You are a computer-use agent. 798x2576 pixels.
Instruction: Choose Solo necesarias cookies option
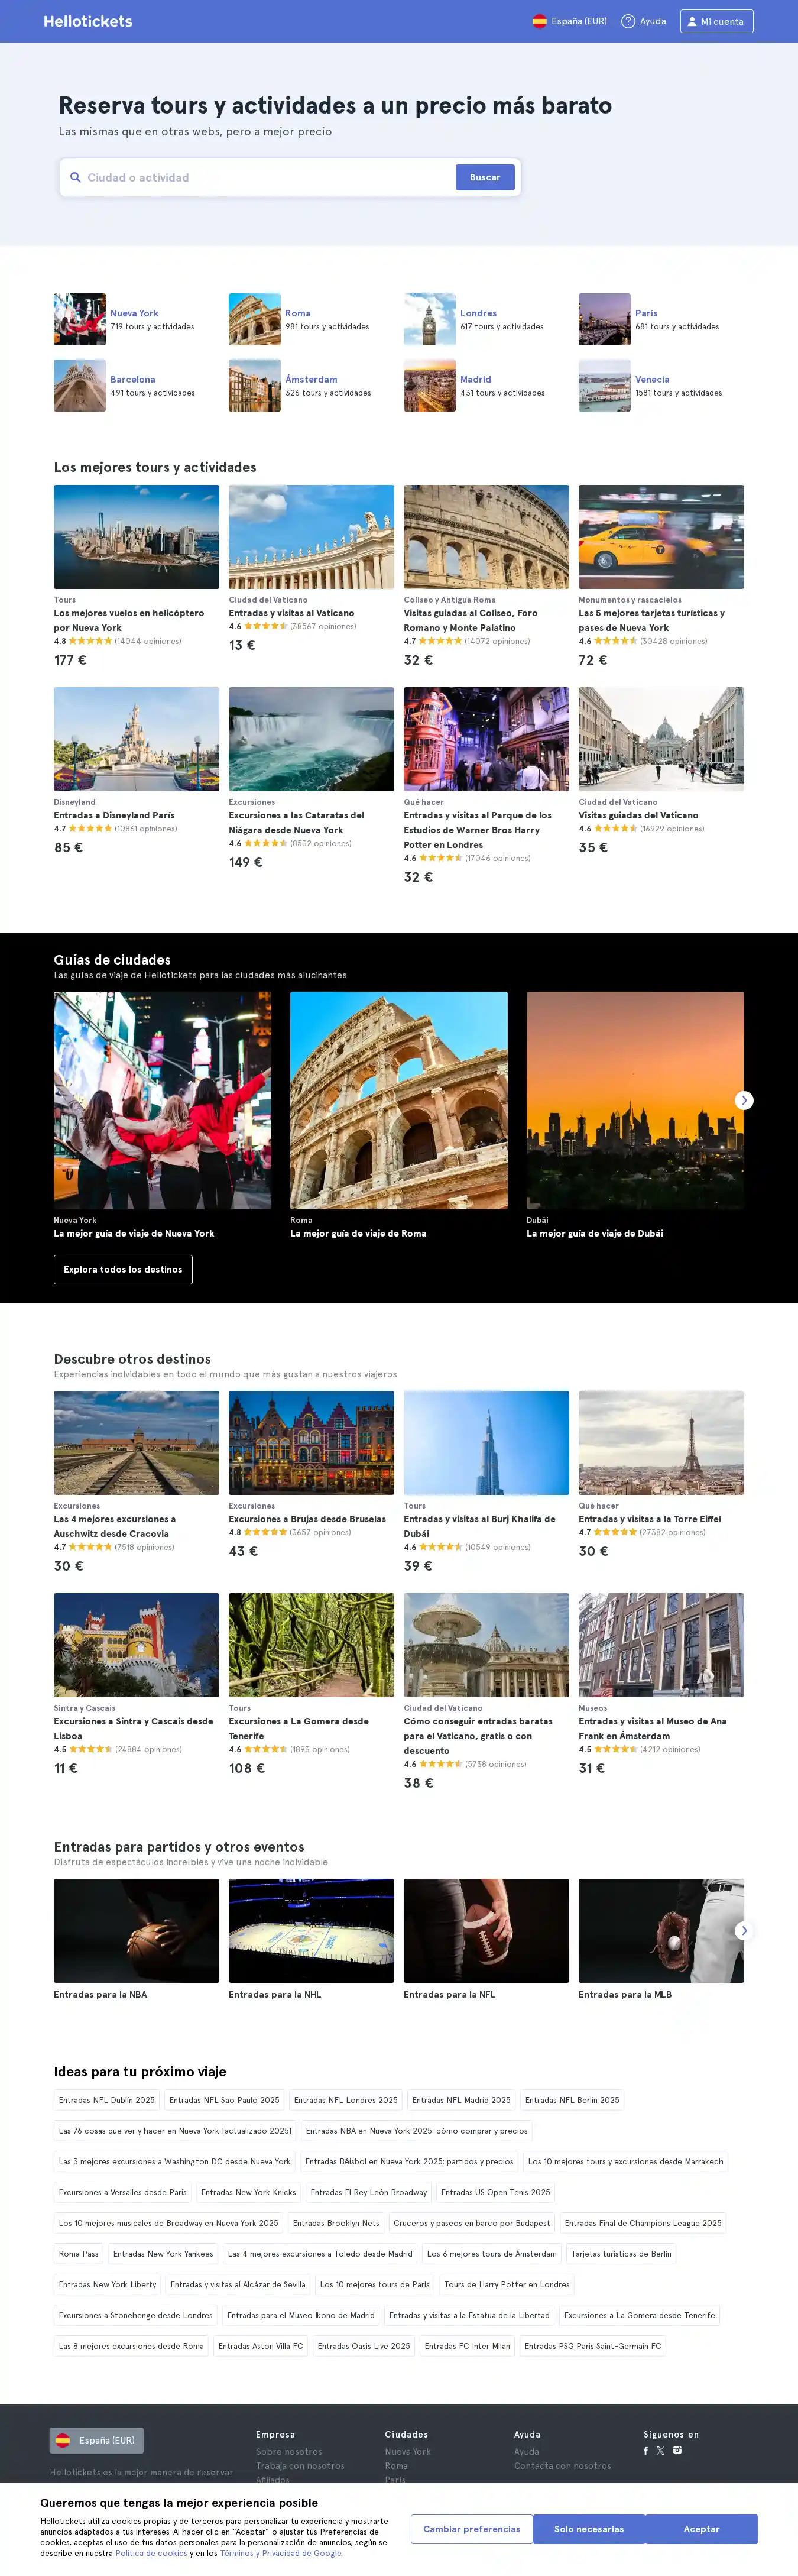tap(589, 2528)
